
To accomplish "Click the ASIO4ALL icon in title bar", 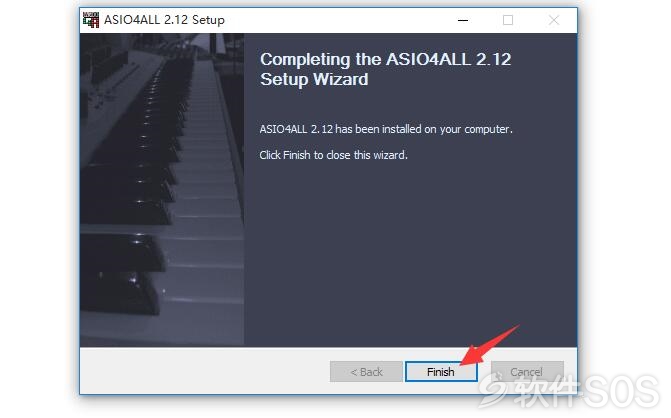I will click(91, 20).
